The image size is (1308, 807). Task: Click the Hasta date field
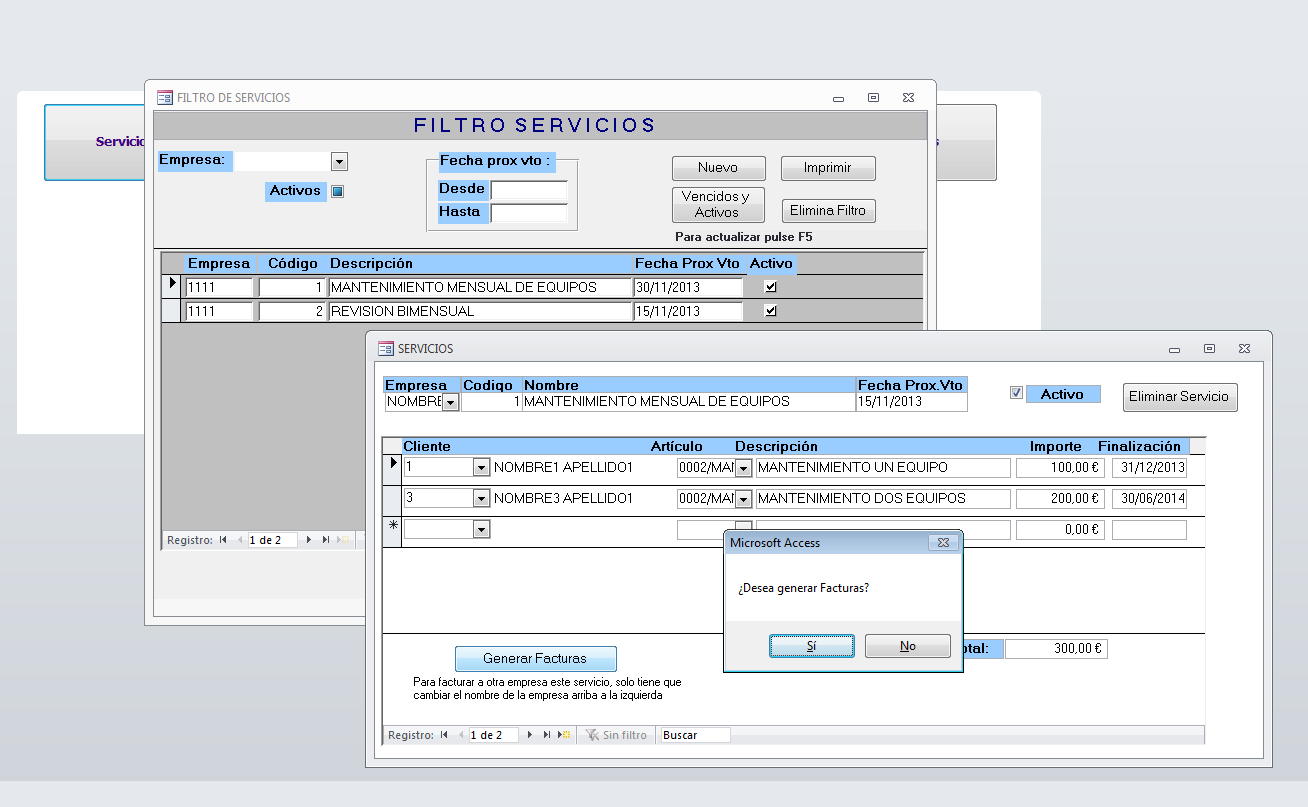529,212
